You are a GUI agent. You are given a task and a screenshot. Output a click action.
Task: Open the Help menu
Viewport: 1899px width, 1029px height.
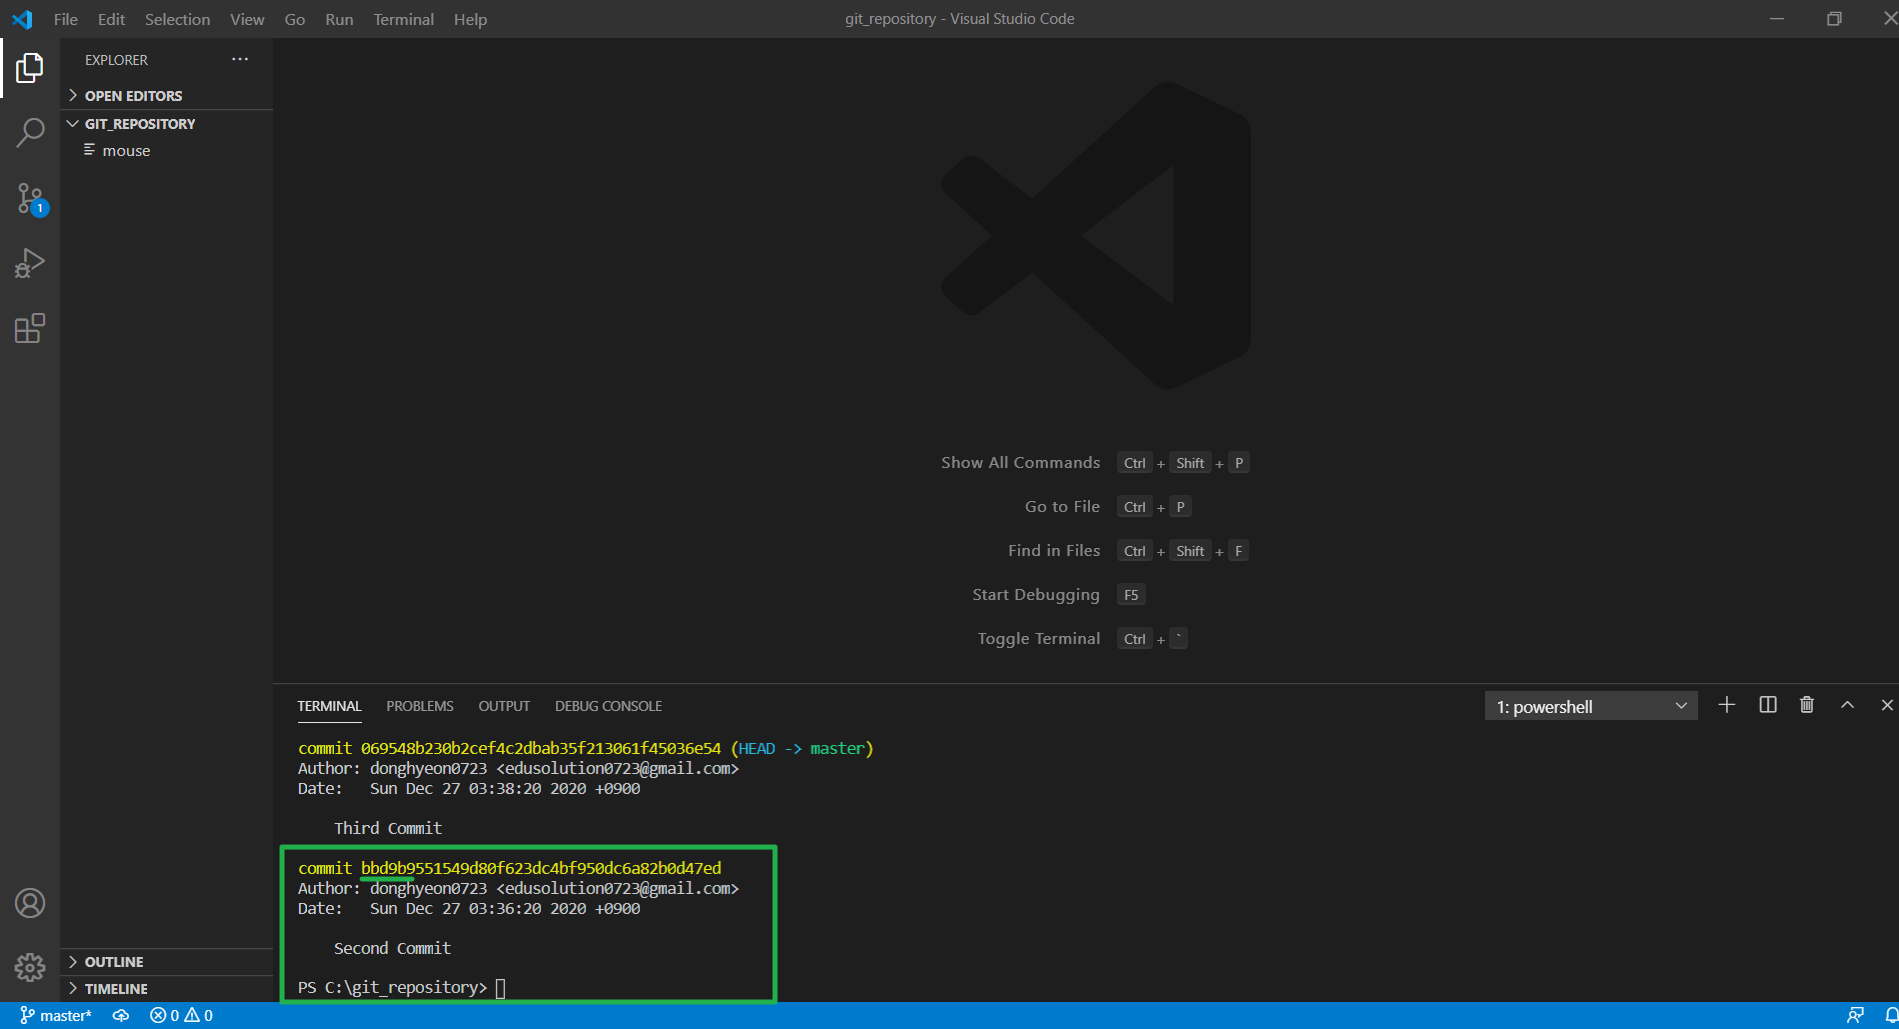point(470,19)
